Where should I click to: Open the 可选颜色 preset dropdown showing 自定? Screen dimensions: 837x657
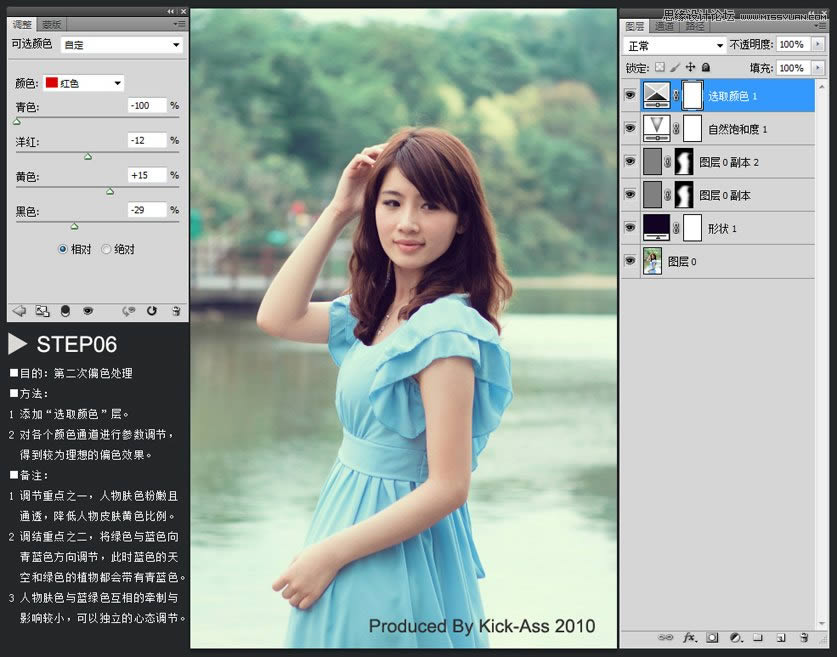(120, 44)
